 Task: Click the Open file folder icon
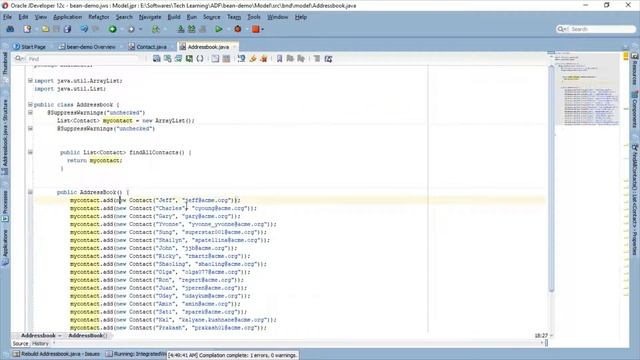click(45, 29)
